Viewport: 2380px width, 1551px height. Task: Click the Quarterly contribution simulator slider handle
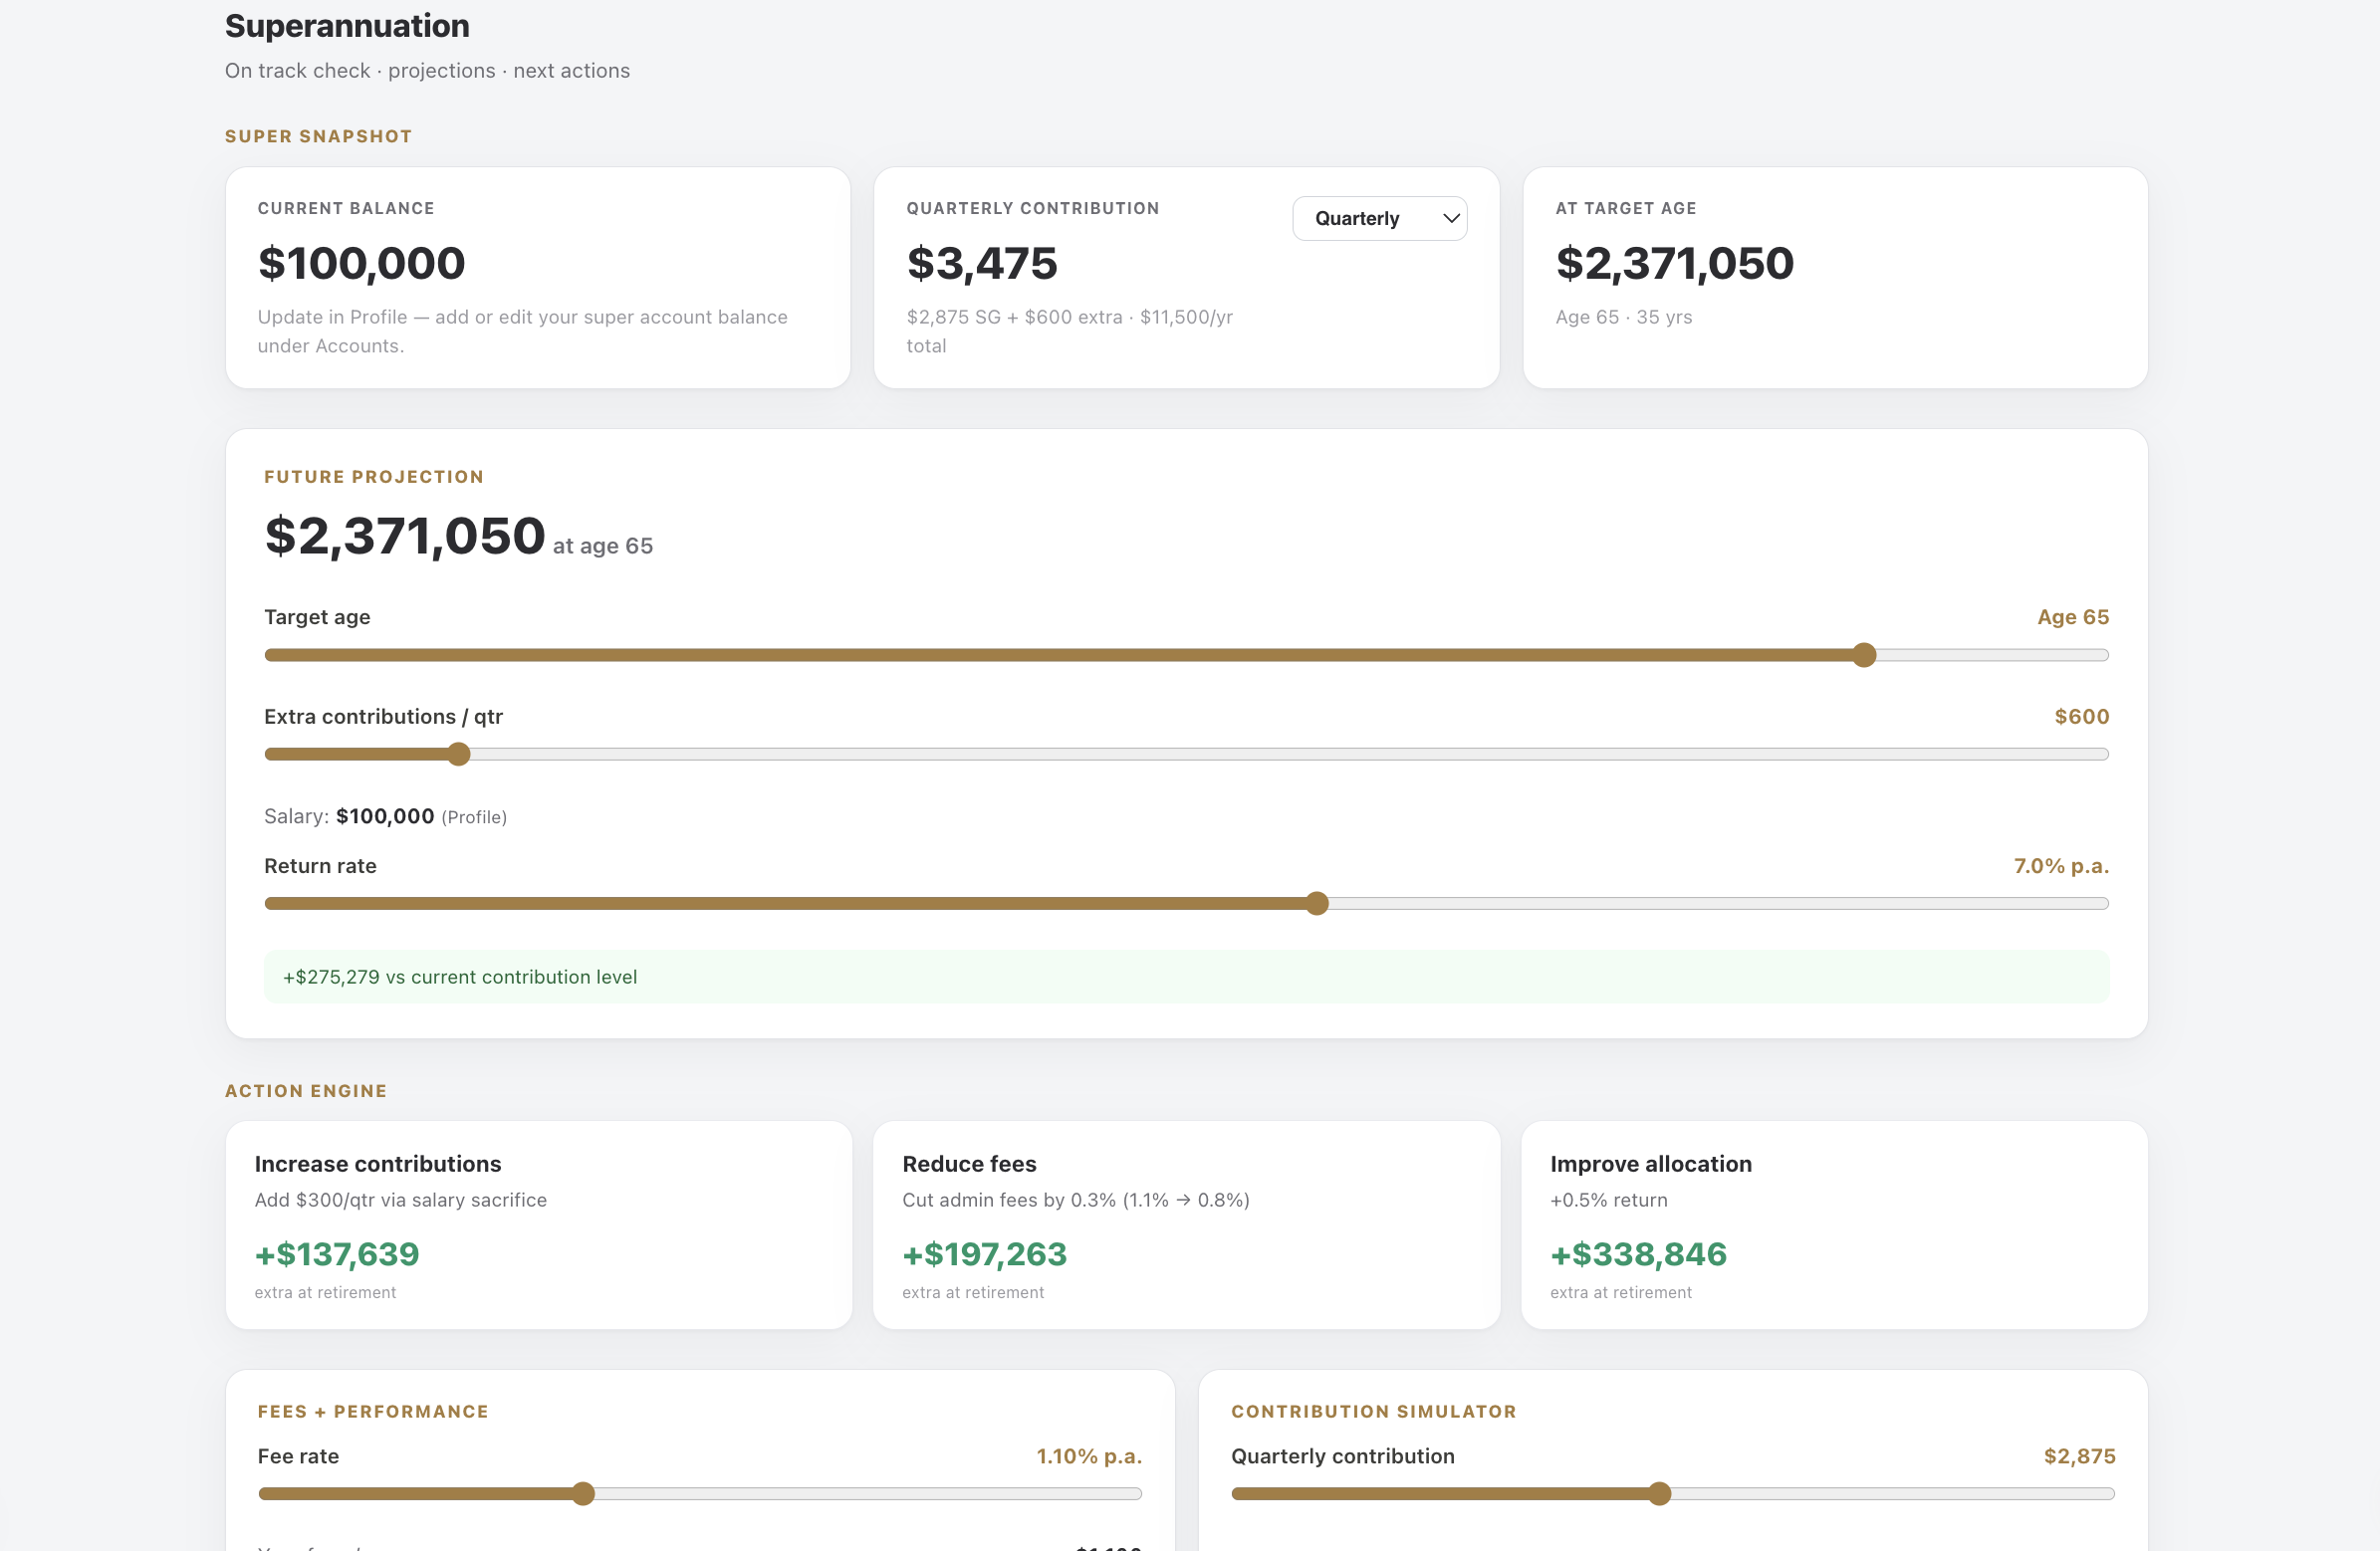click(1659, 1493)
